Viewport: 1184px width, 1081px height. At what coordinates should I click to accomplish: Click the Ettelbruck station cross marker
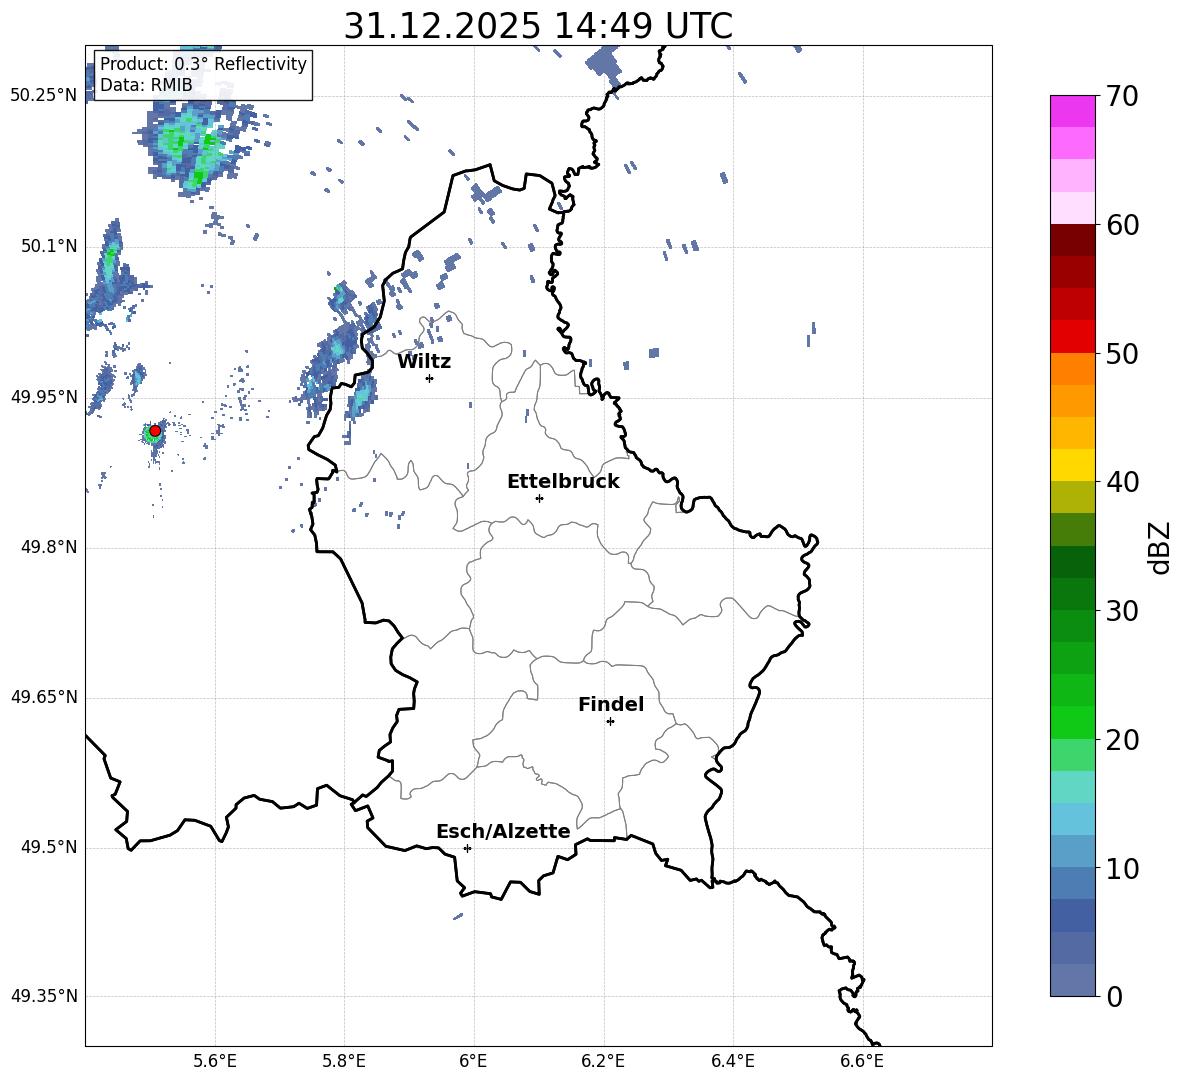[539, 498]
